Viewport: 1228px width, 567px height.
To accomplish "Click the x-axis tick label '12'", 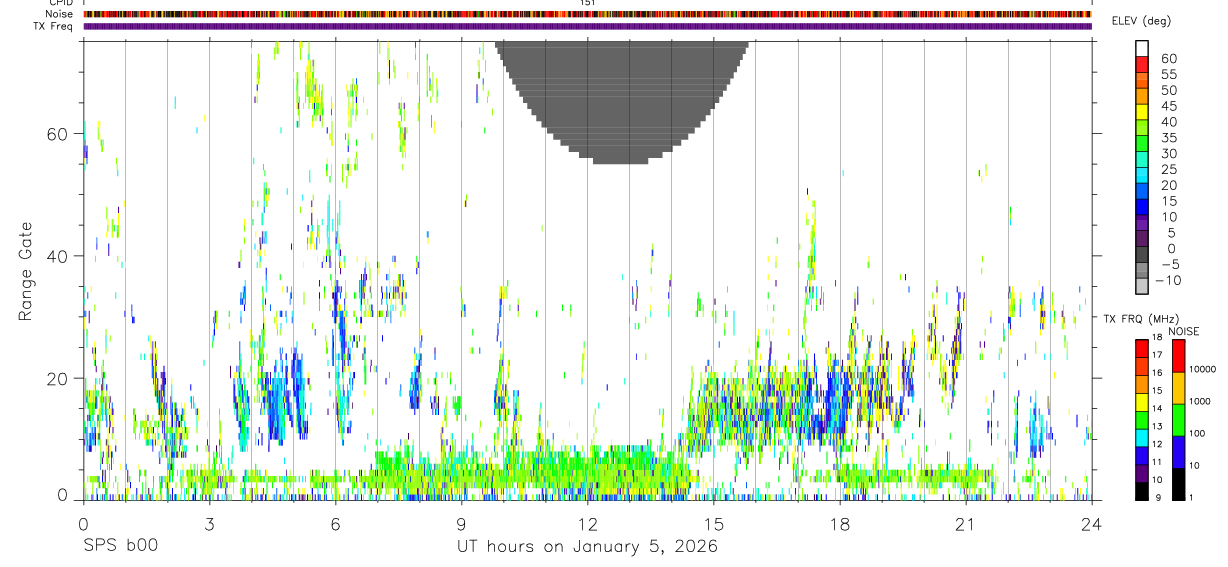I will coord(587,525).
